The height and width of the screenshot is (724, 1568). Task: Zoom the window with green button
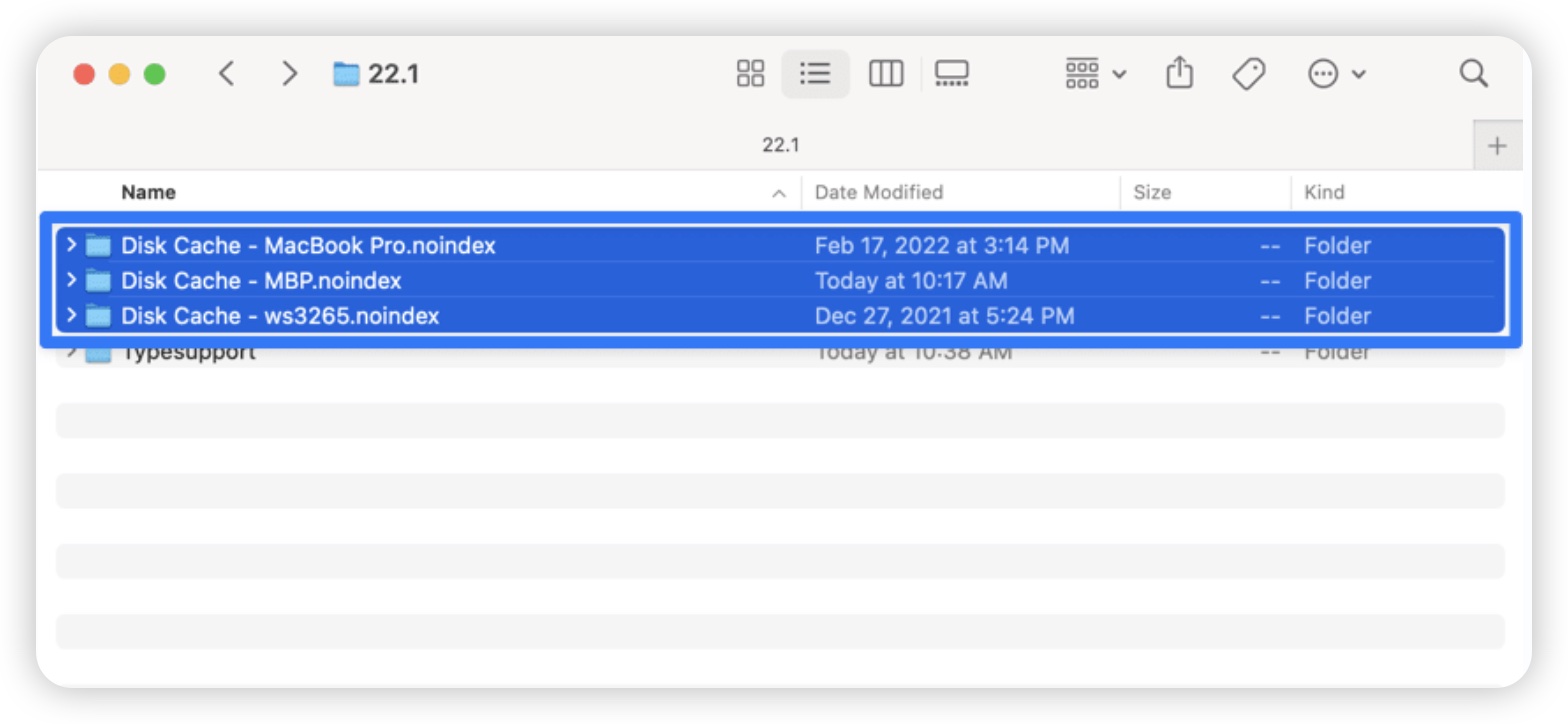point(154,74)
